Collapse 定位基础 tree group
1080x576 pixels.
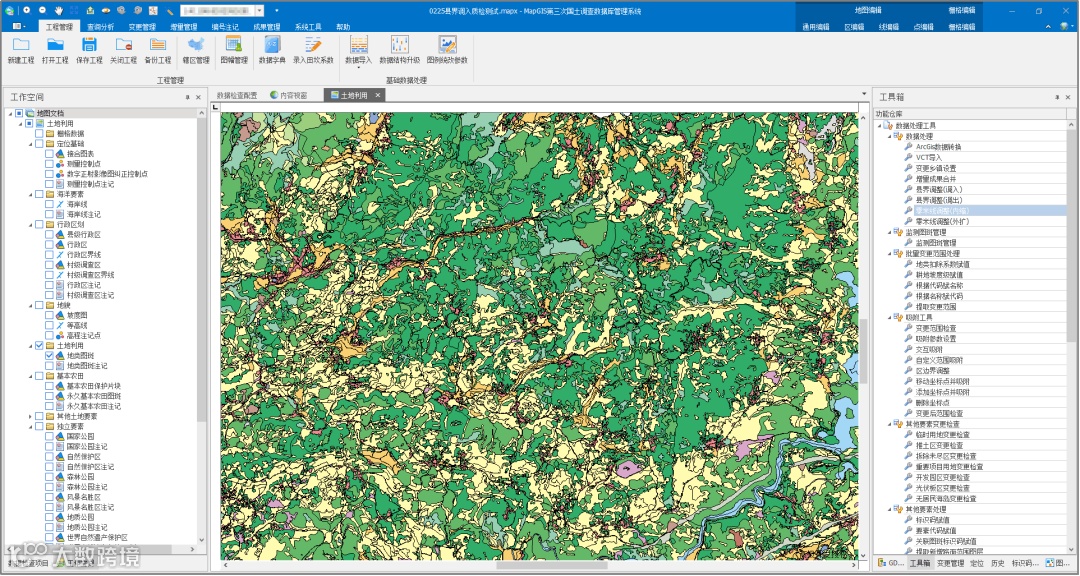click(x=30, y=144)
